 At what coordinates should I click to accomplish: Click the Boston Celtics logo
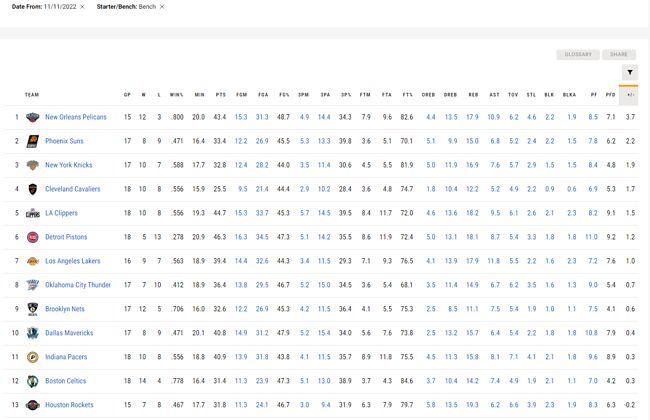(32, 381)
